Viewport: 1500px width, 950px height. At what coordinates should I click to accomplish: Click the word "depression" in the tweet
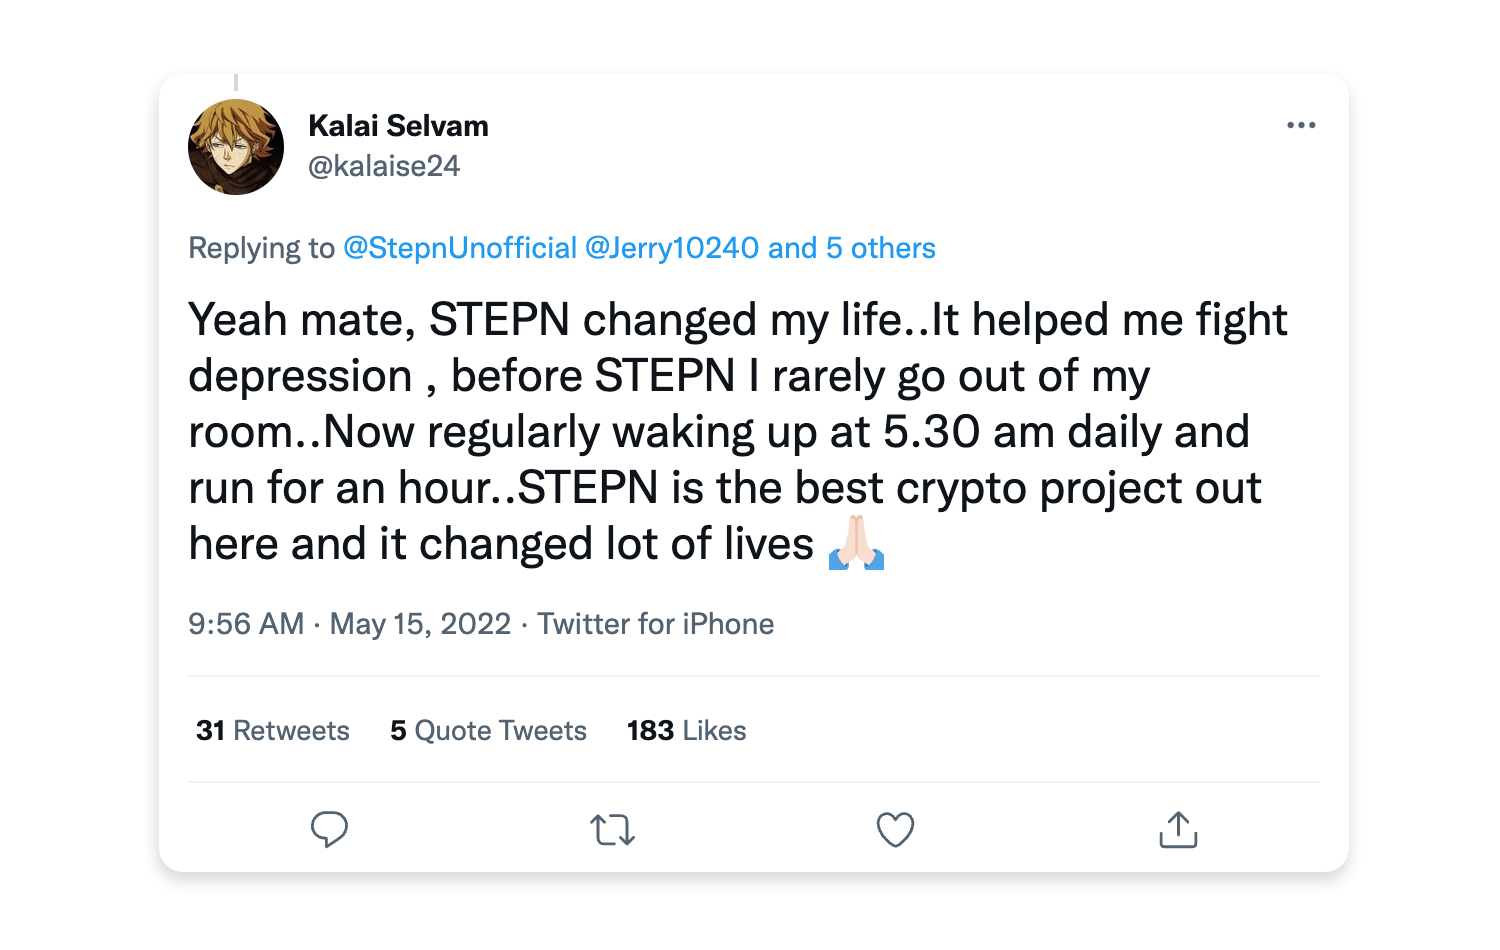300,377
